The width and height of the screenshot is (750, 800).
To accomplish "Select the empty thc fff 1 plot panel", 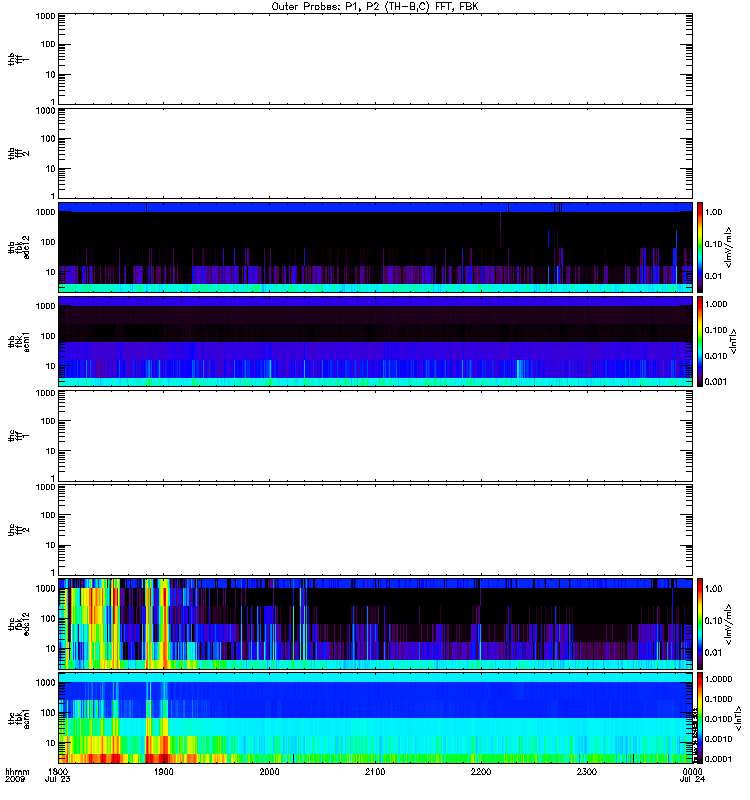I will click(376, 436).
